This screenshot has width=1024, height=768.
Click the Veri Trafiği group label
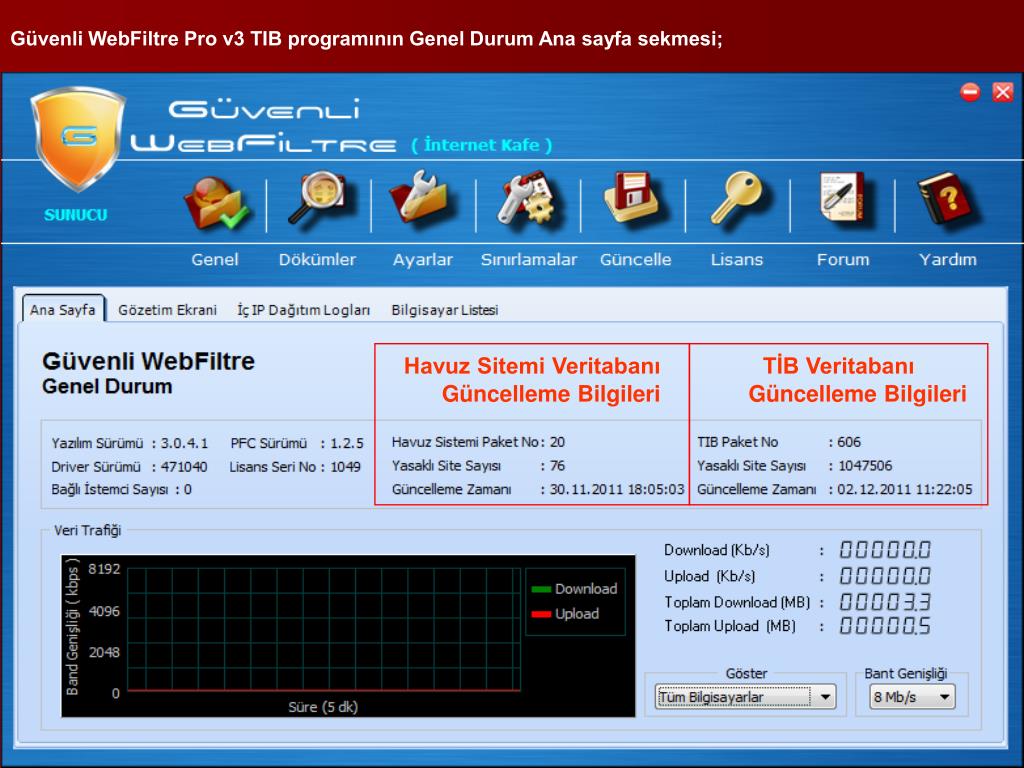pyautogui.click(x=88, y=530)
